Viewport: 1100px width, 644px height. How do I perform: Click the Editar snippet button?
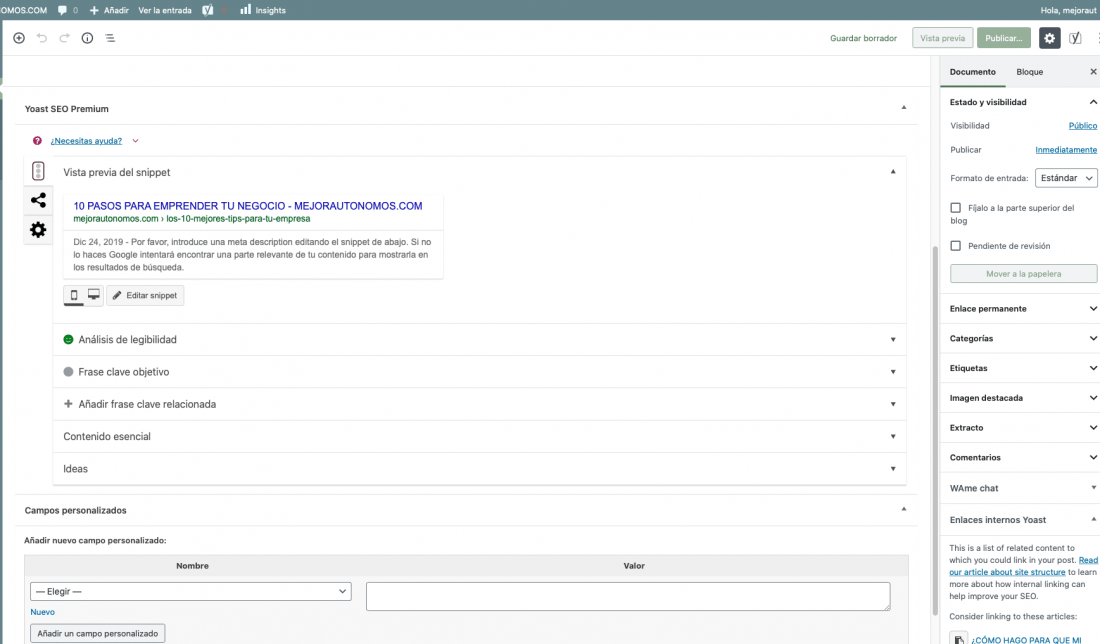[x=145, y=295]
